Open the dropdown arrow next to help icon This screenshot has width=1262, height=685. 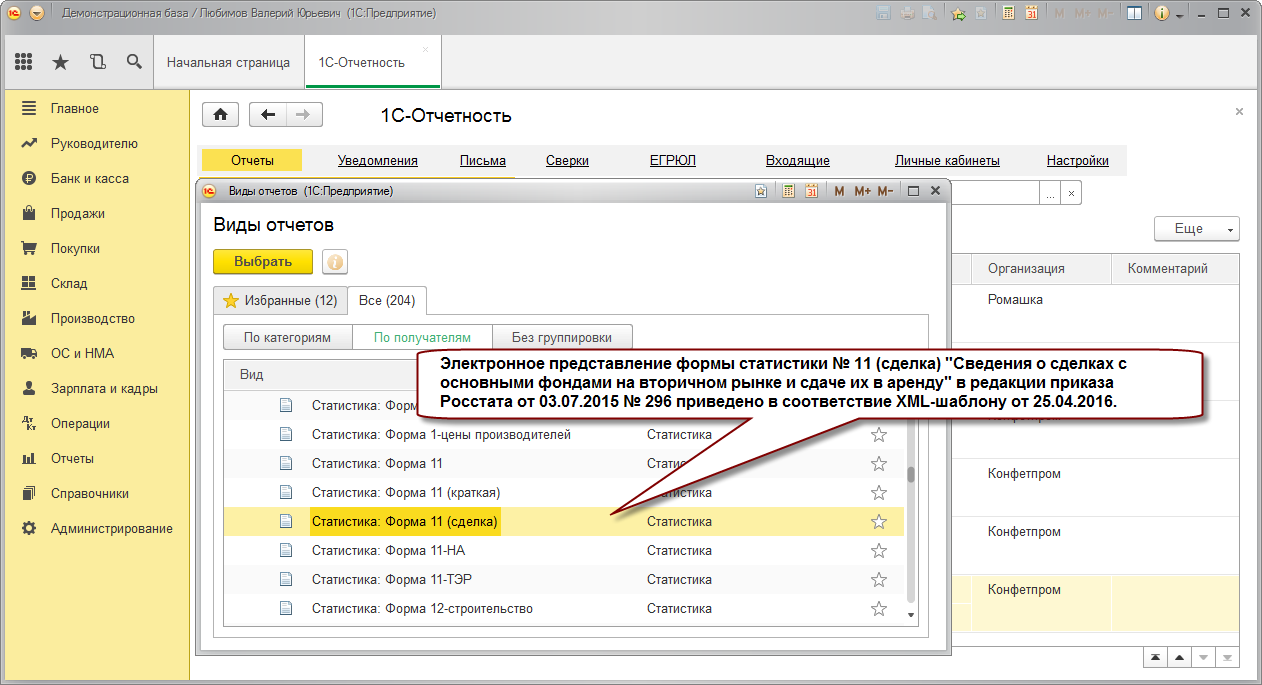tap(1181, 15)
